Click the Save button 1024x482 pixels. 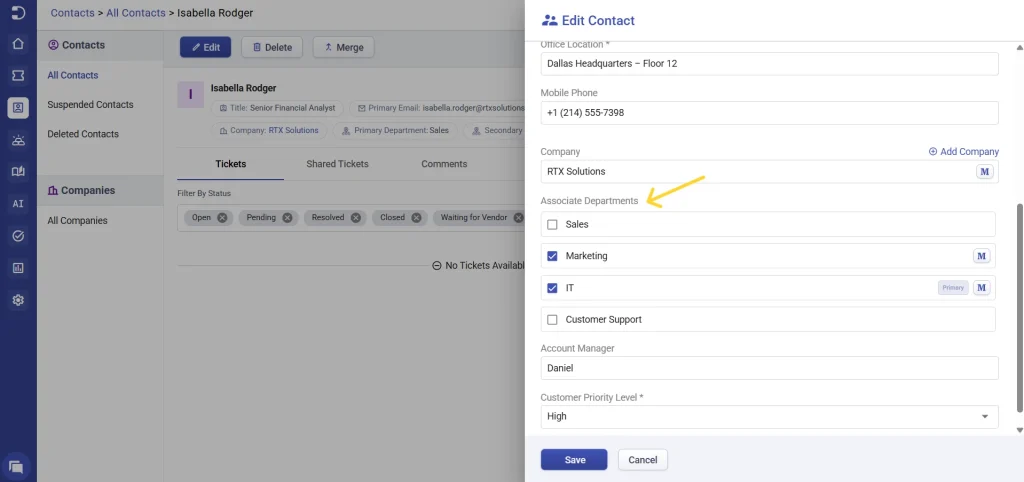coord(574,460)
